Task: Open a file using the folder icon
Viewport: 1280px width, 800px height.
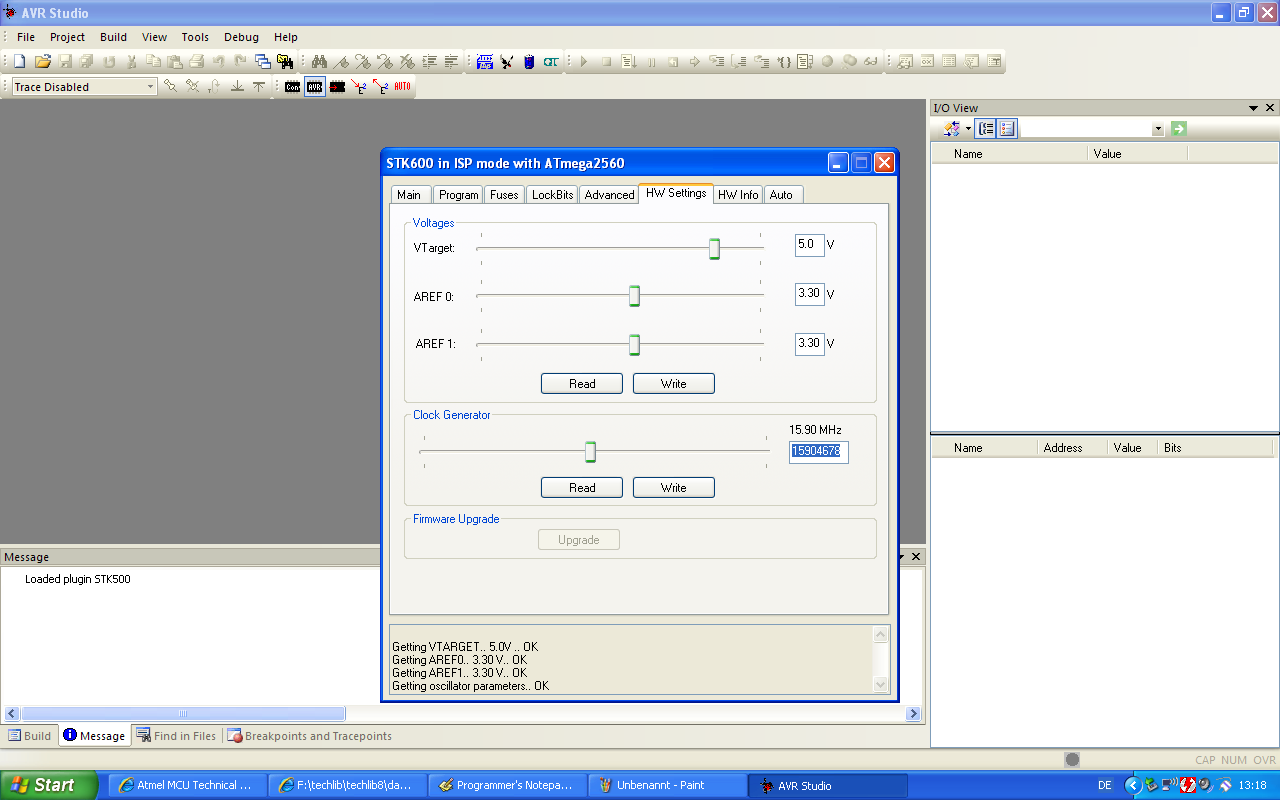Action: (x=42, y=62)
